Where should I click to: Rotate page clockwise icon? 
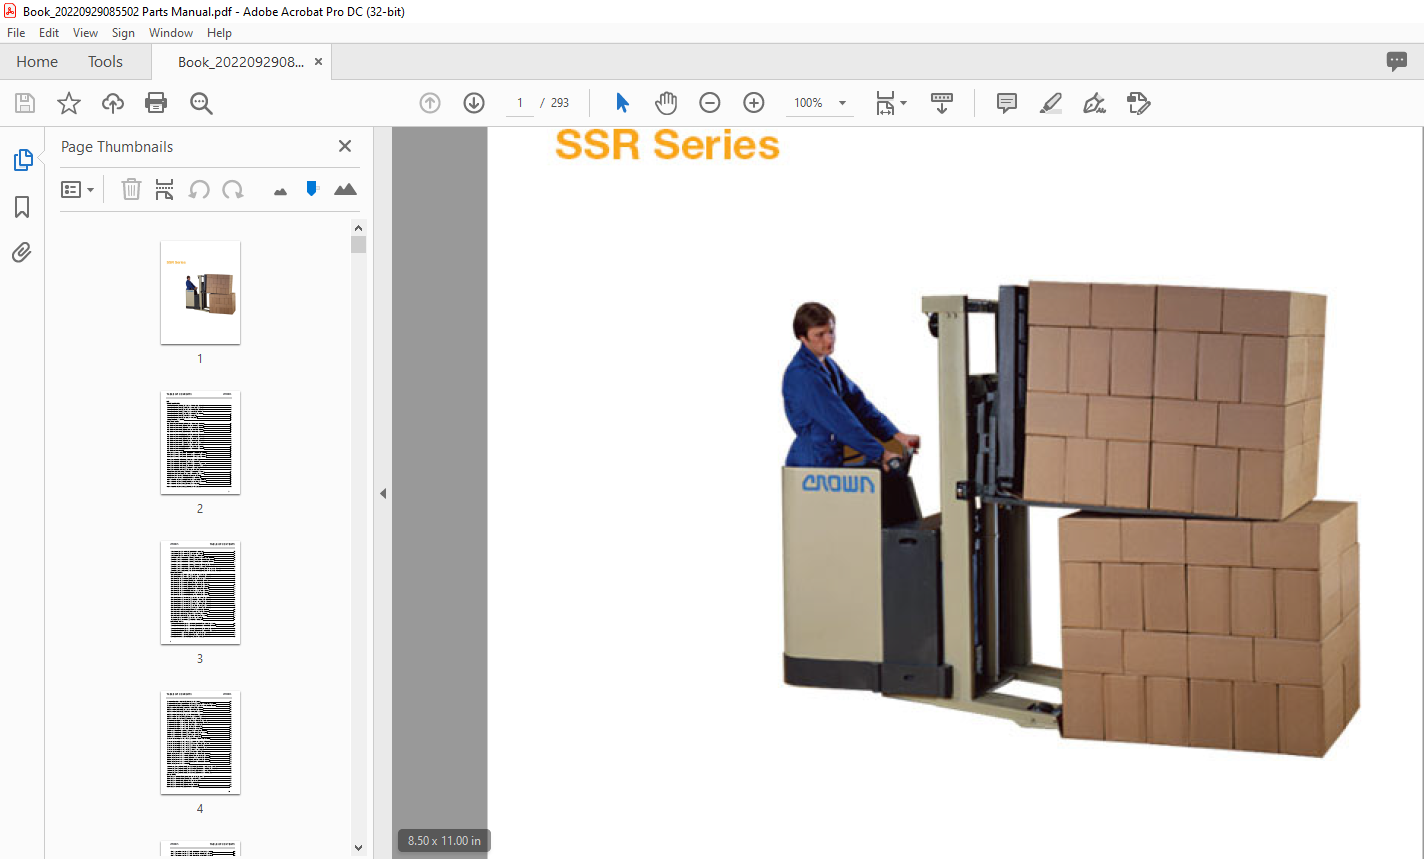pos(233,189)
